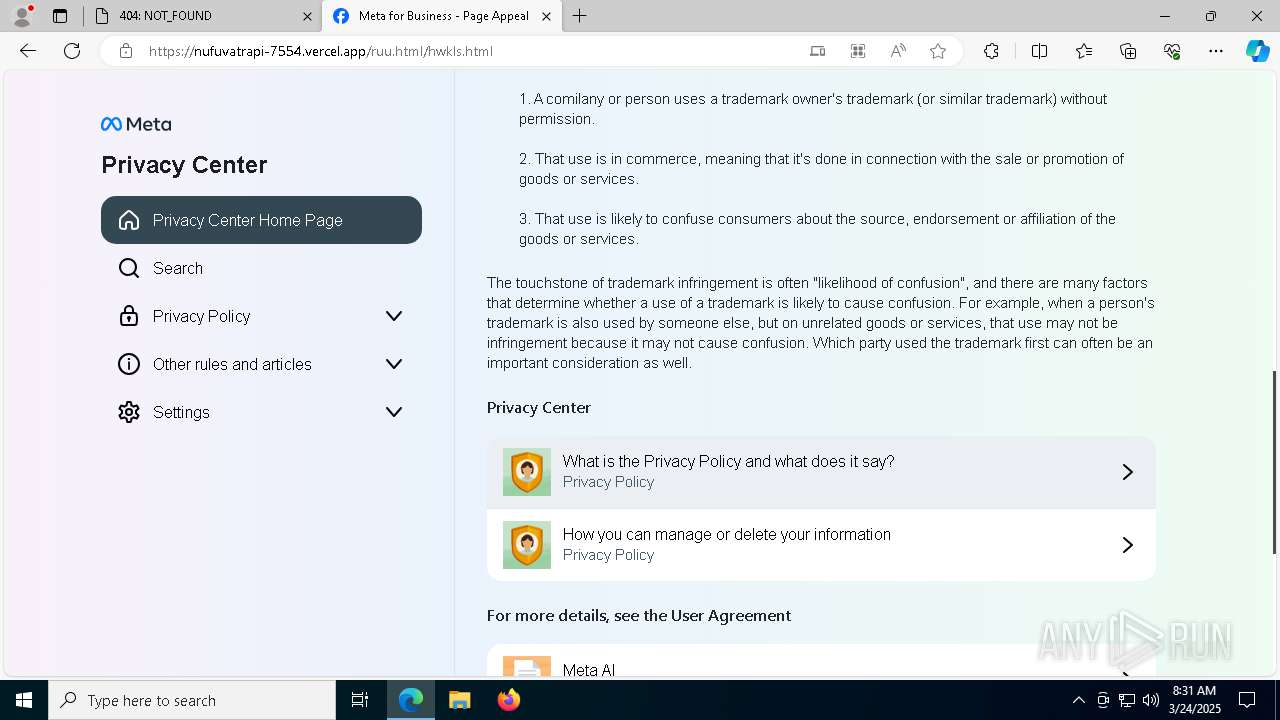The width and height of the screenshot is (1280, 720).
Task: Go back to previous page
Action: point(28,51)
